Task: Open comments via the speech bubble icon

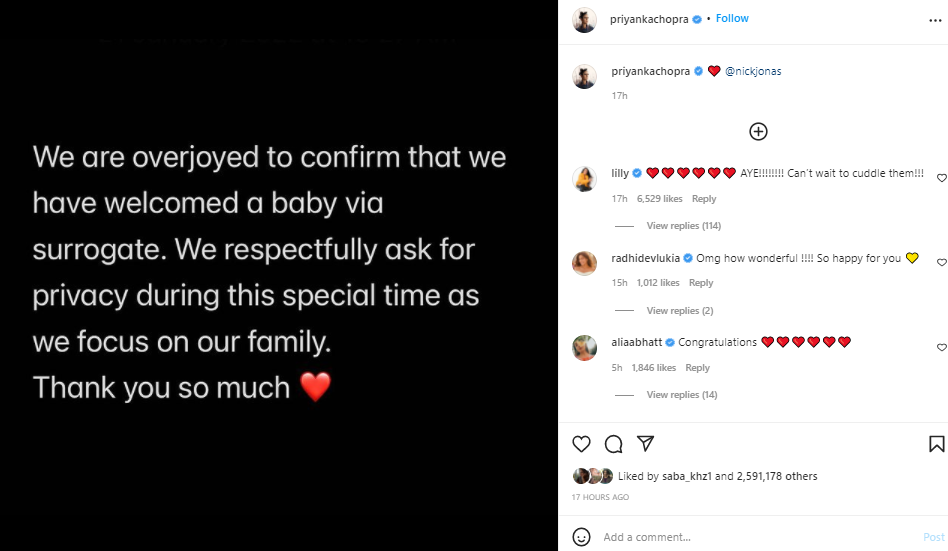Action: [614, 443]
